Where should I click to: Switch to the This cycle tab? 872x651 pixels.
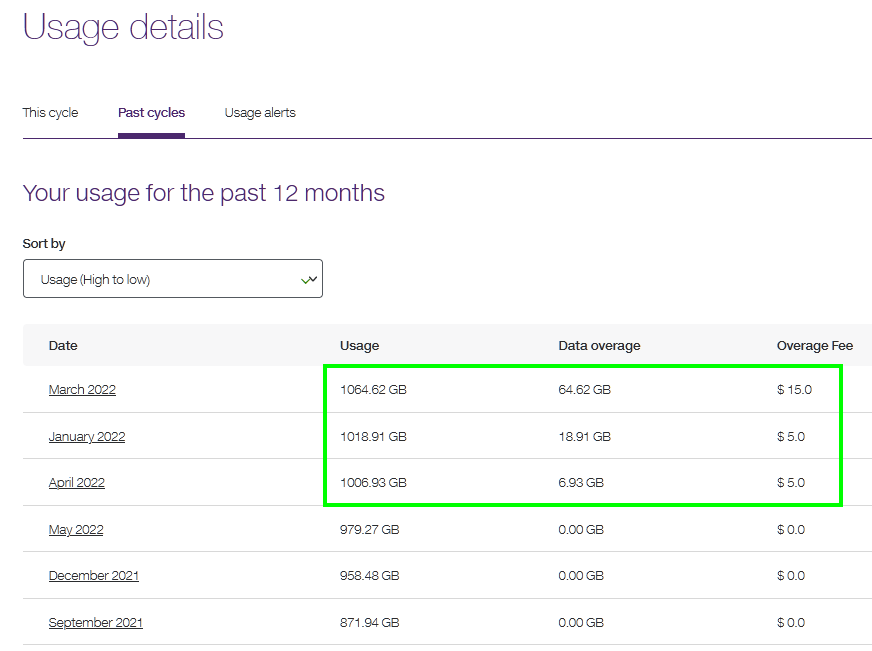[50, 113]
